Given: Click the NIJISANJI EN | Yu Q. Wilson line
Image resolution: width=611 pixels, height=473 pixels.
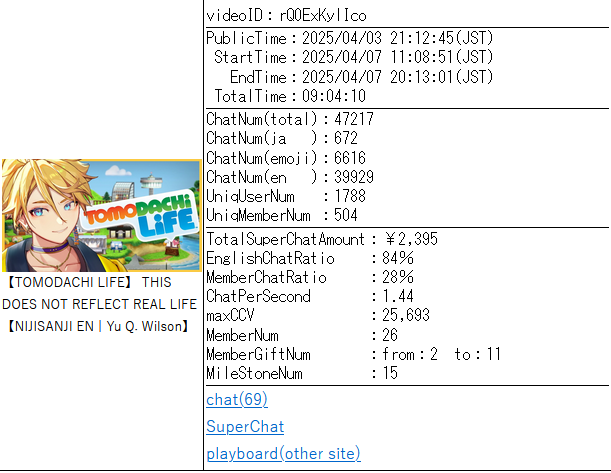Looking at the screenshot, I should click(99, 326).
